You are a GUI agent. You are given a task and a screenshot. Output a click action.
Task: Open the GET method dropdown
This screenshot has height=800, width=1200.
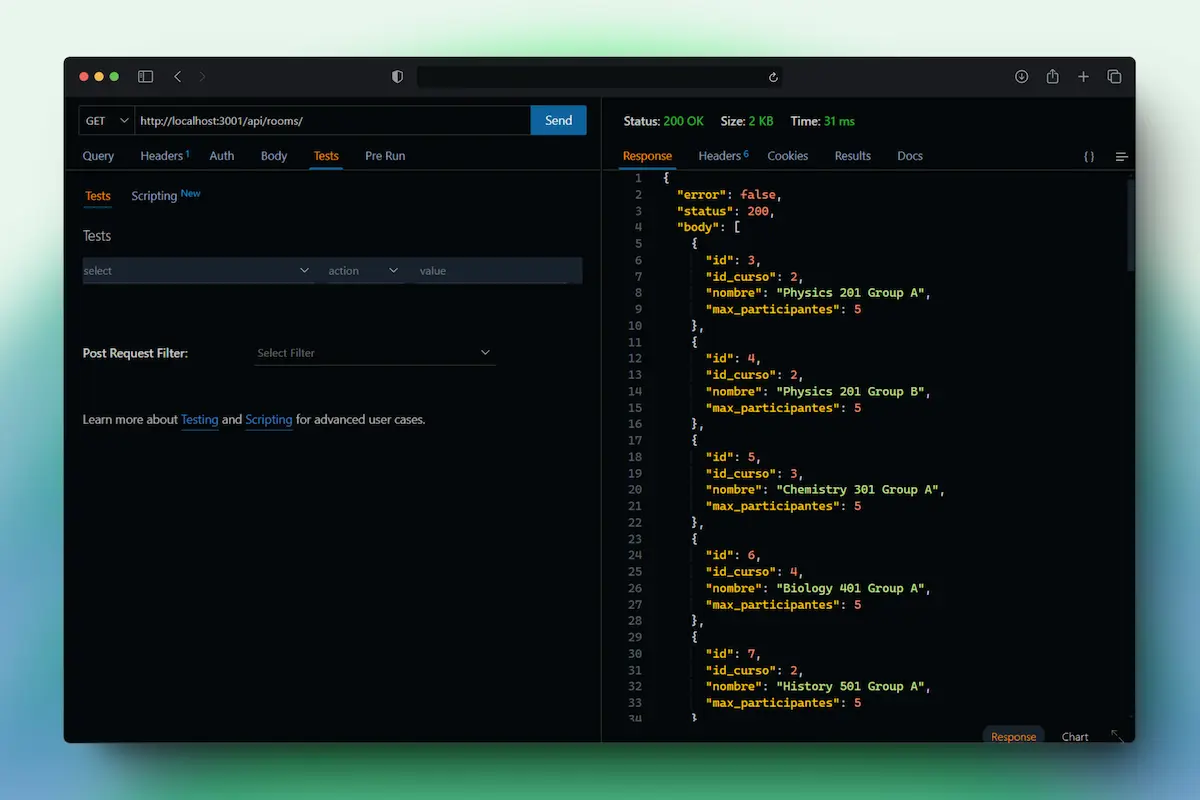[x=107, y=120]
